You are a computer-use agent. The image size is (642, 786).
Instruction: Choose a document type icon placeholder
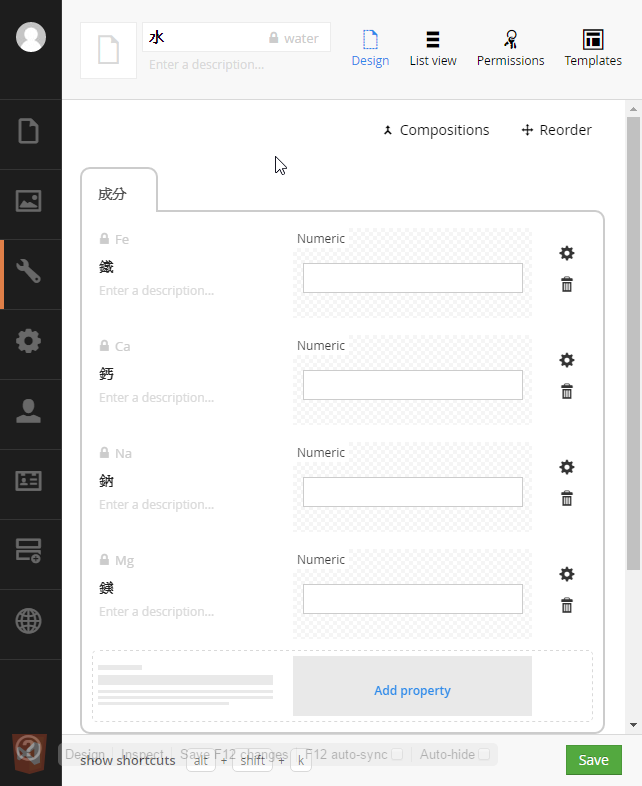(109, 50)
